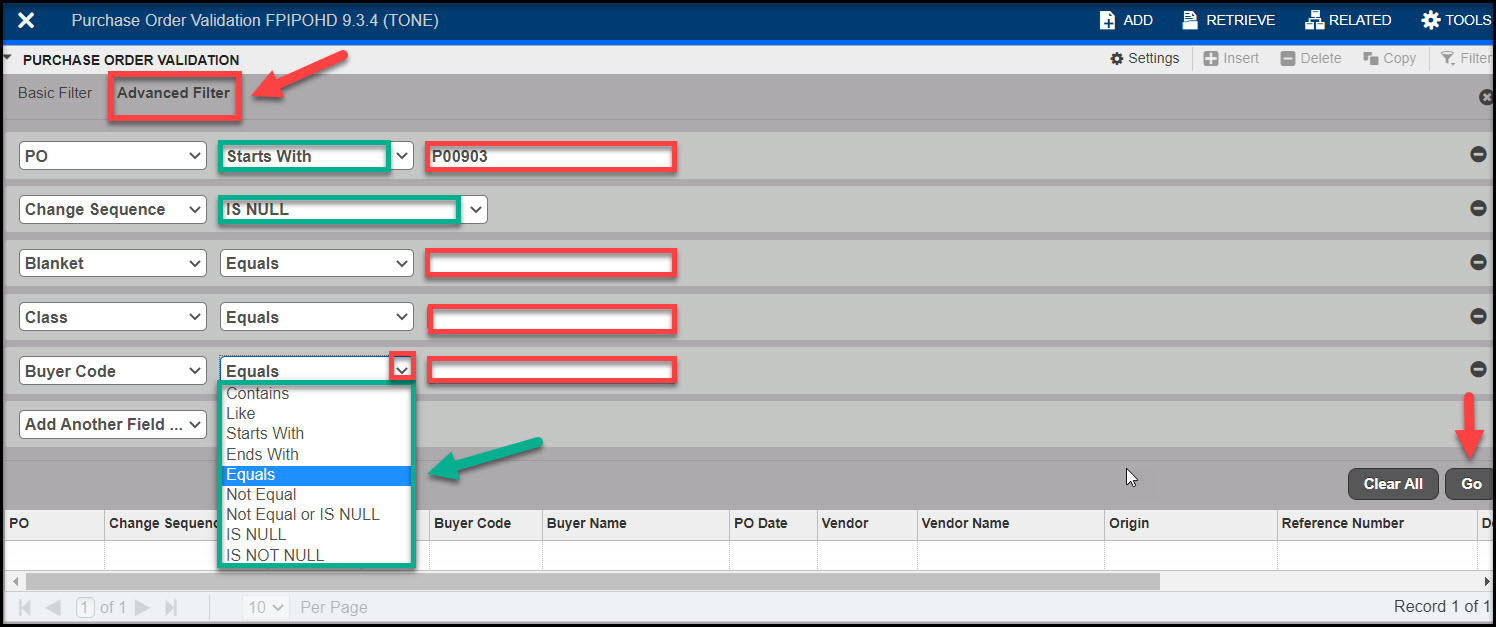Open the IS NULL operator dropdown
Viewport: 1496px width, 627px height.
(353, 209)
